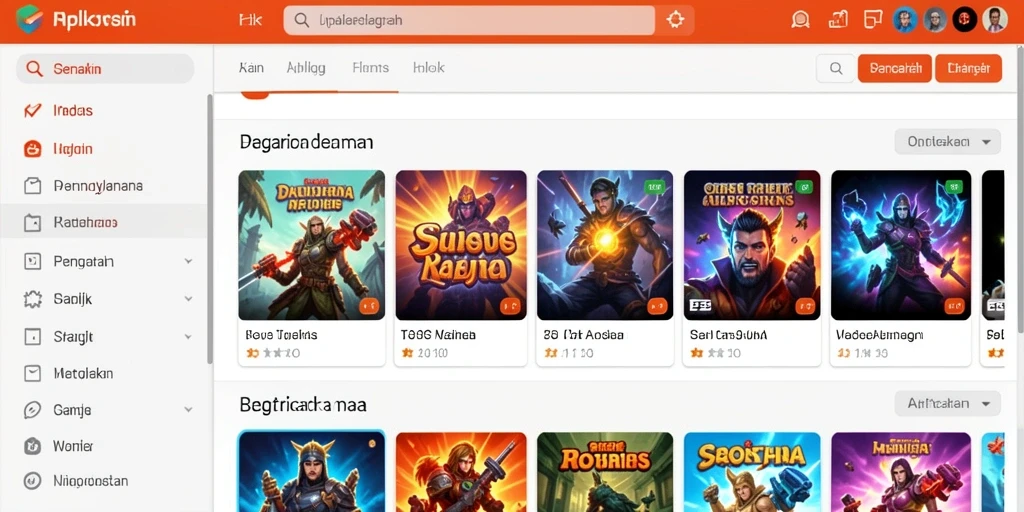Click the Pengatah sidebar icon
Image resolution: width=1024 pixels, height=512 pixels.
pyautogui.click(x=32, y=261)
